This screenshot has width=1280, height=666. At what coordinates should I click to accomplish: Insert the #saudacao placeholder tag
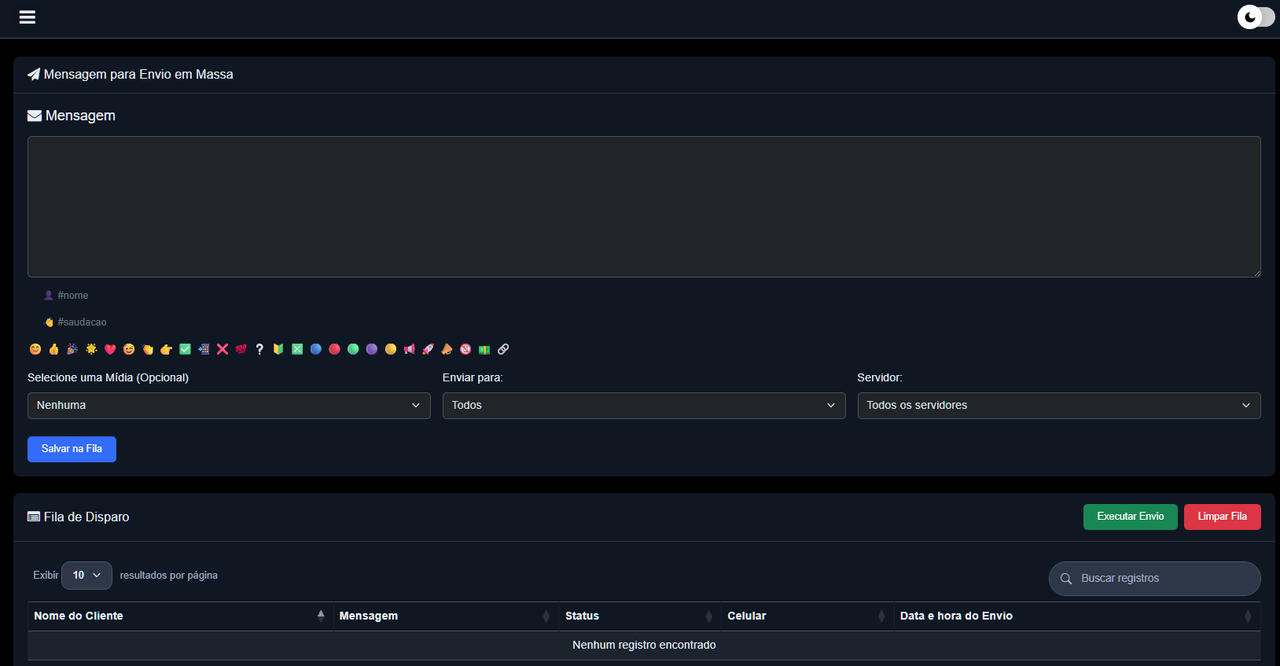[x=75, y=322]
